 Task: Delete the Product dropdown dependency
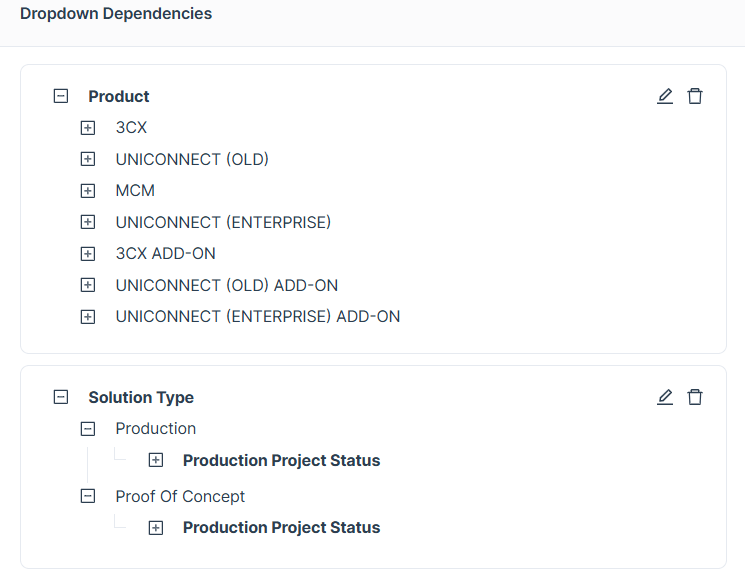pos(695,96)
